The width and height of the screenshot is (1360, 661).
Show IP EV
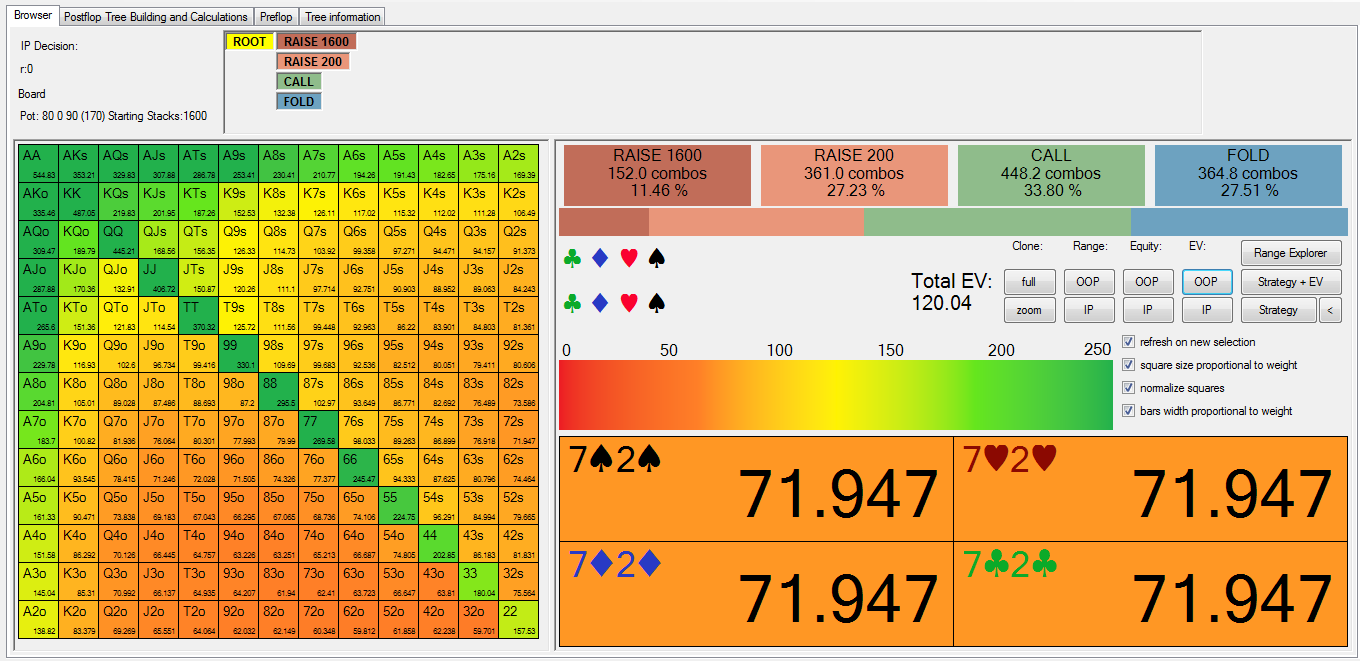(1207, 310)
